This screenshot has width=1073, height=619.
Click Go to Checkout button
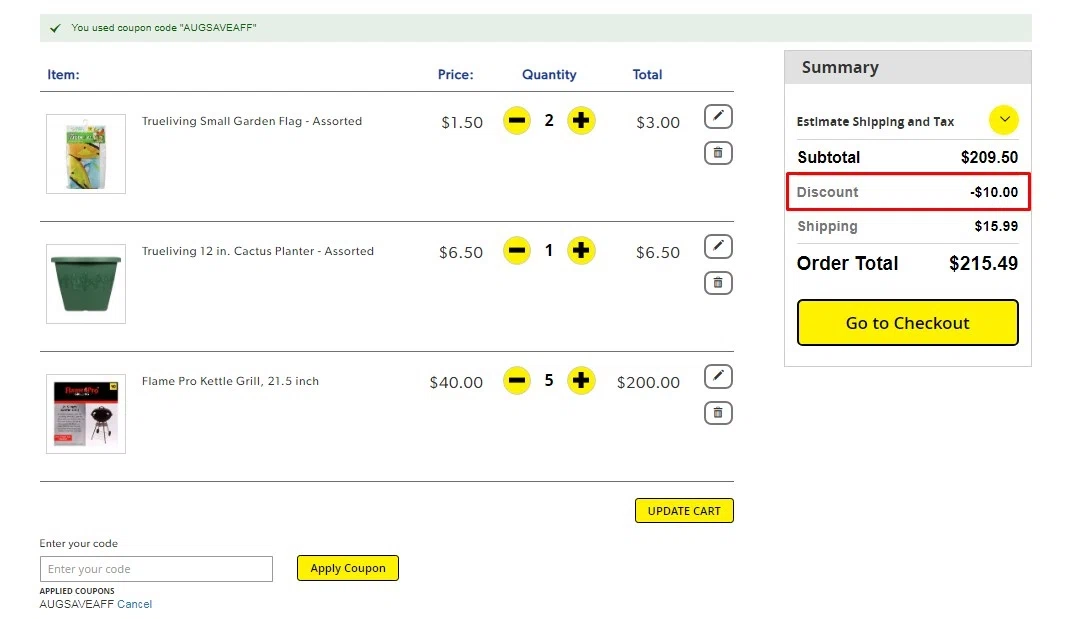point(907,323)
